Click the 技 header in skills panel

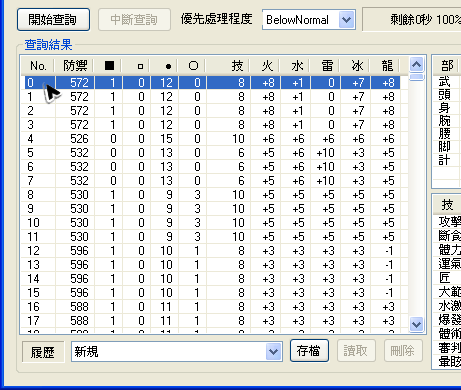[x=447, y=205]
